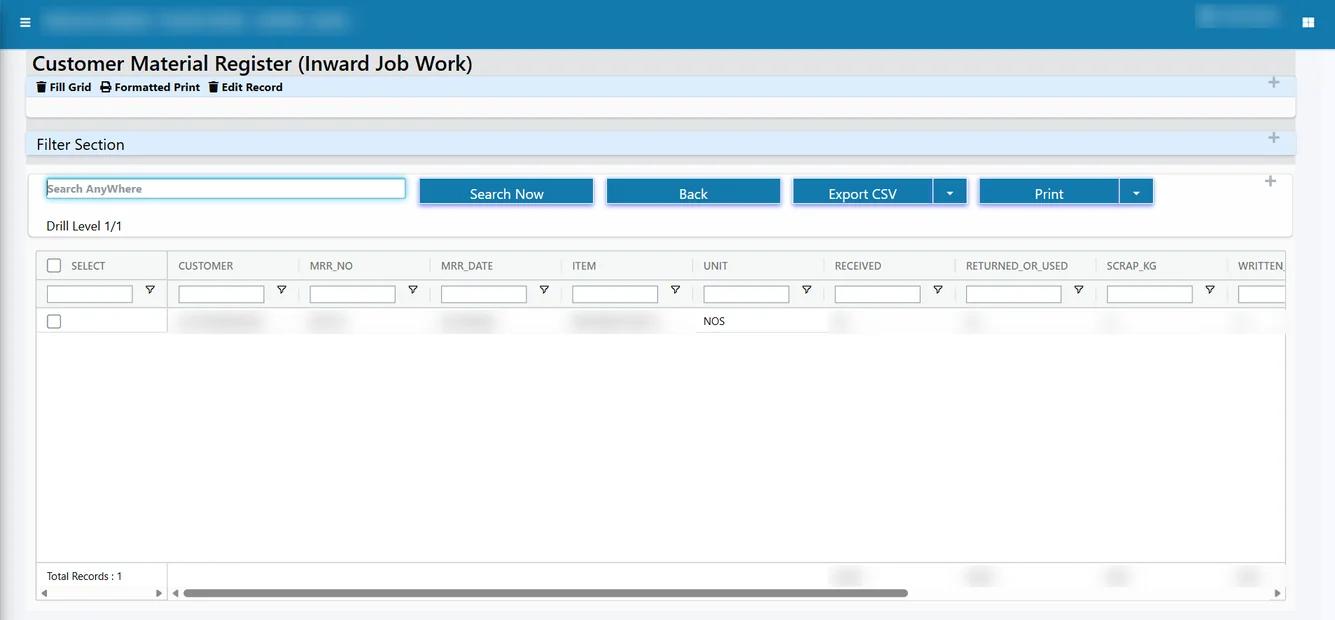
Task: Tick the checkbox of the NOS row
Action: point(54,321)
